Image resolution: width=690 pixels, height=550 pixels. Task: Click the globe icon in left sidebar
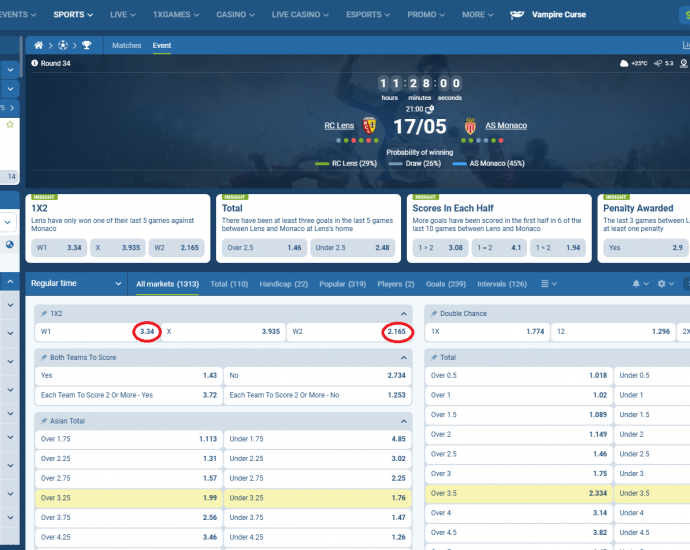(10, 245)
